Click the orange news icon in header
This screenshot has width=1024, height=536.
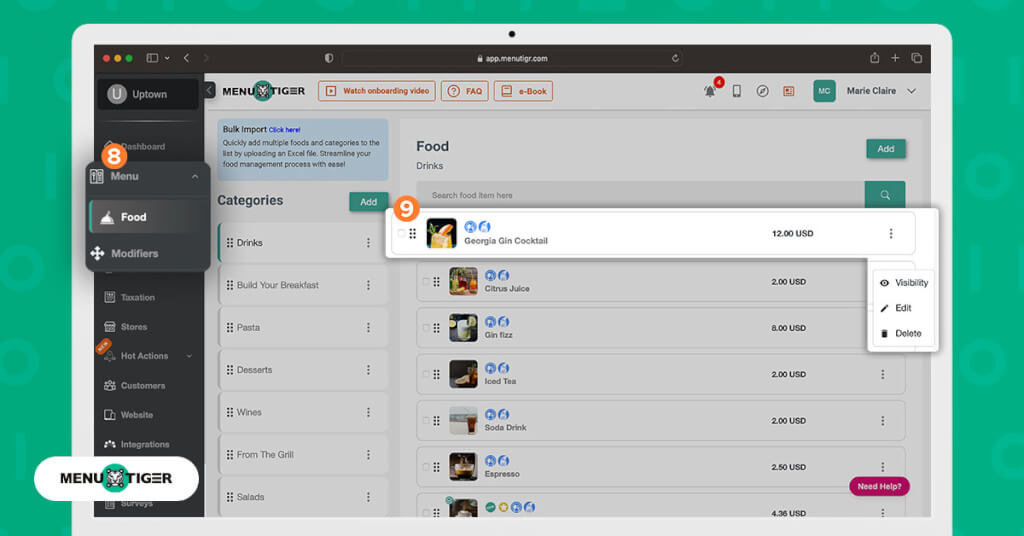[x=788, y=91]
